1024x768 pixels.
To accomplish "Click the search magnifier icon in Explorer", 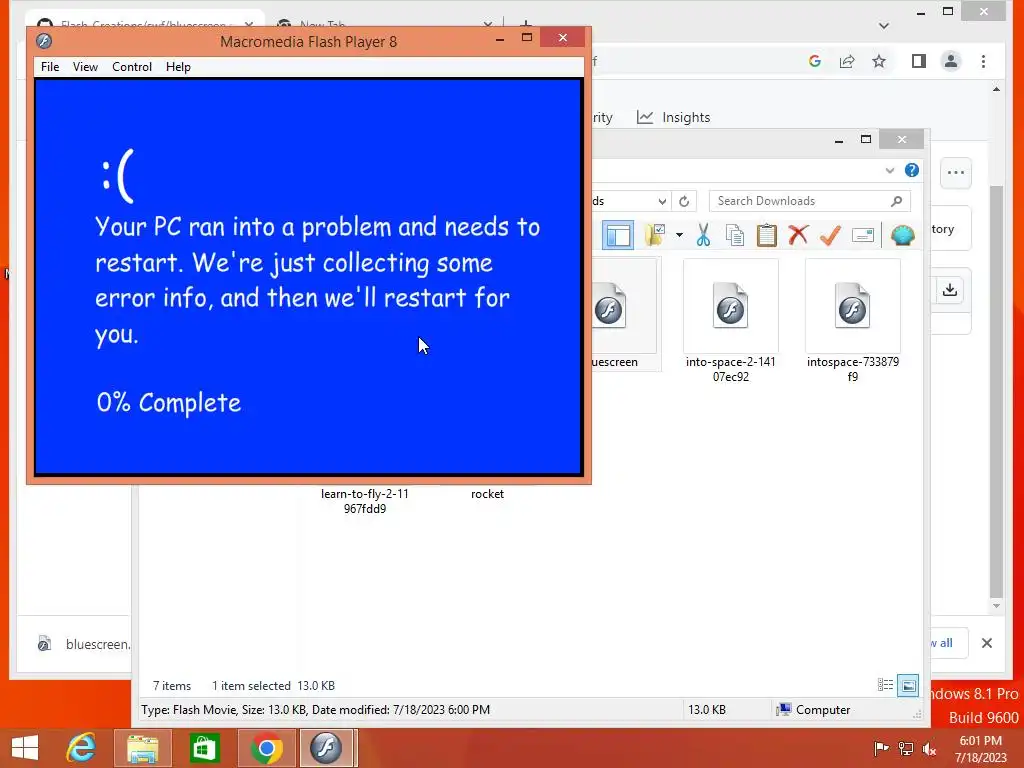I will click(897, 201).
